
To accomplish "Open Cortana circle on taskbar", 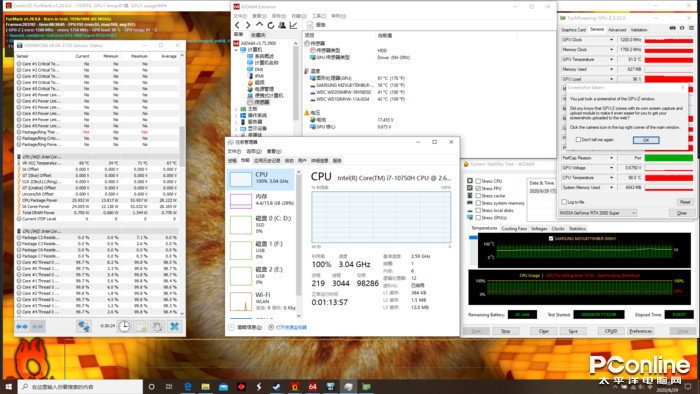I will click(151, 387).
